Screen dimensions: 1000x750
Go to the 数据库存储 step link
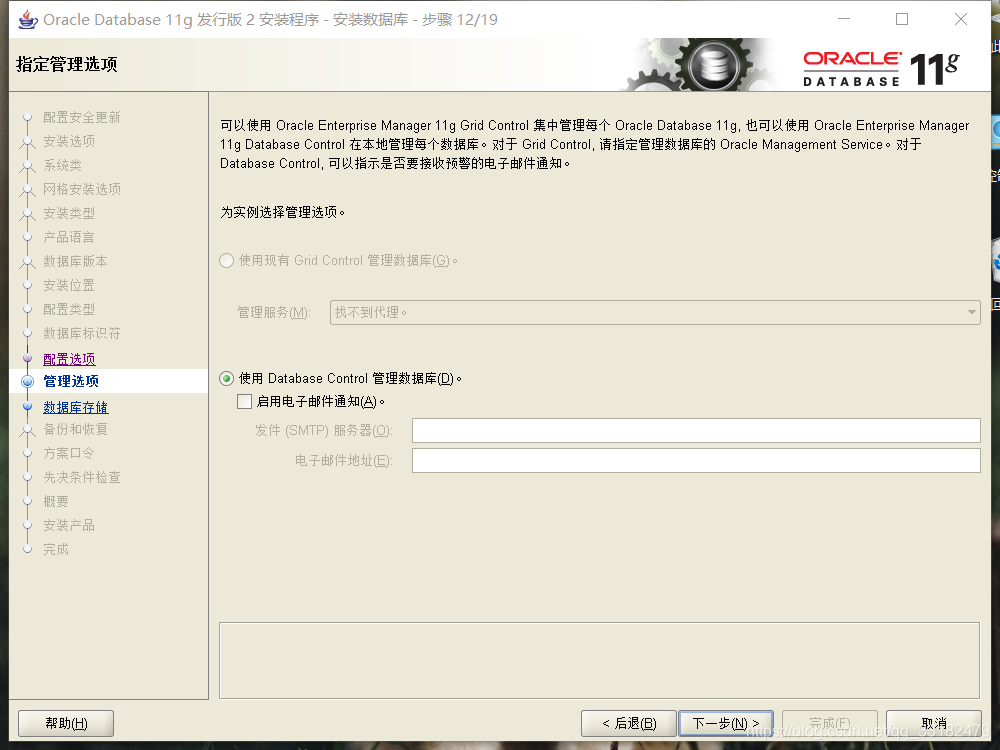[75, 407]
